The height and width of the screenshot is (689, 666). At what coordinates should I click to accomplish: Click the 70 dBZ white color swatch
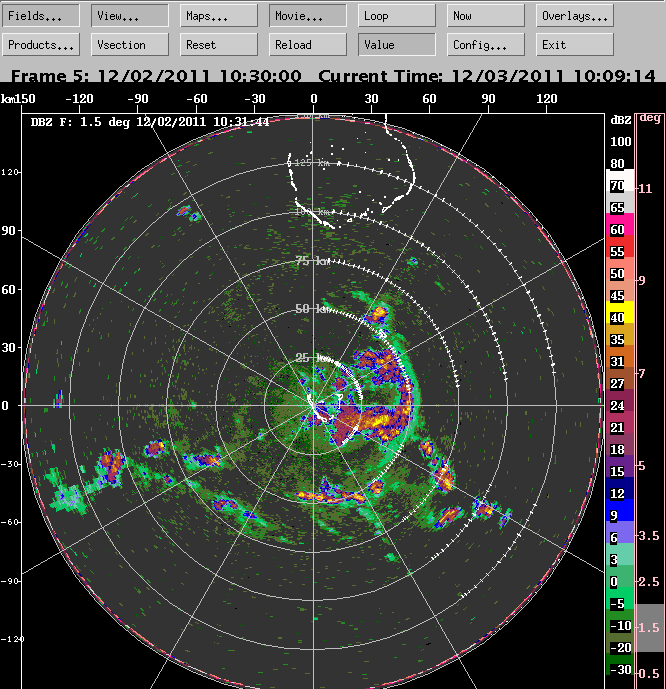(620, 180)
